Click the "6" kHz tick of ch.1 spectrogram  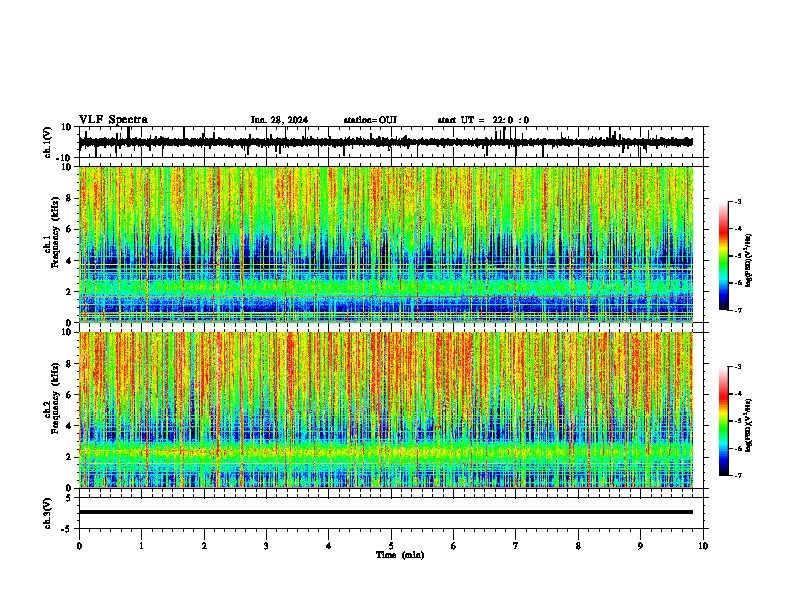point(69,230)
